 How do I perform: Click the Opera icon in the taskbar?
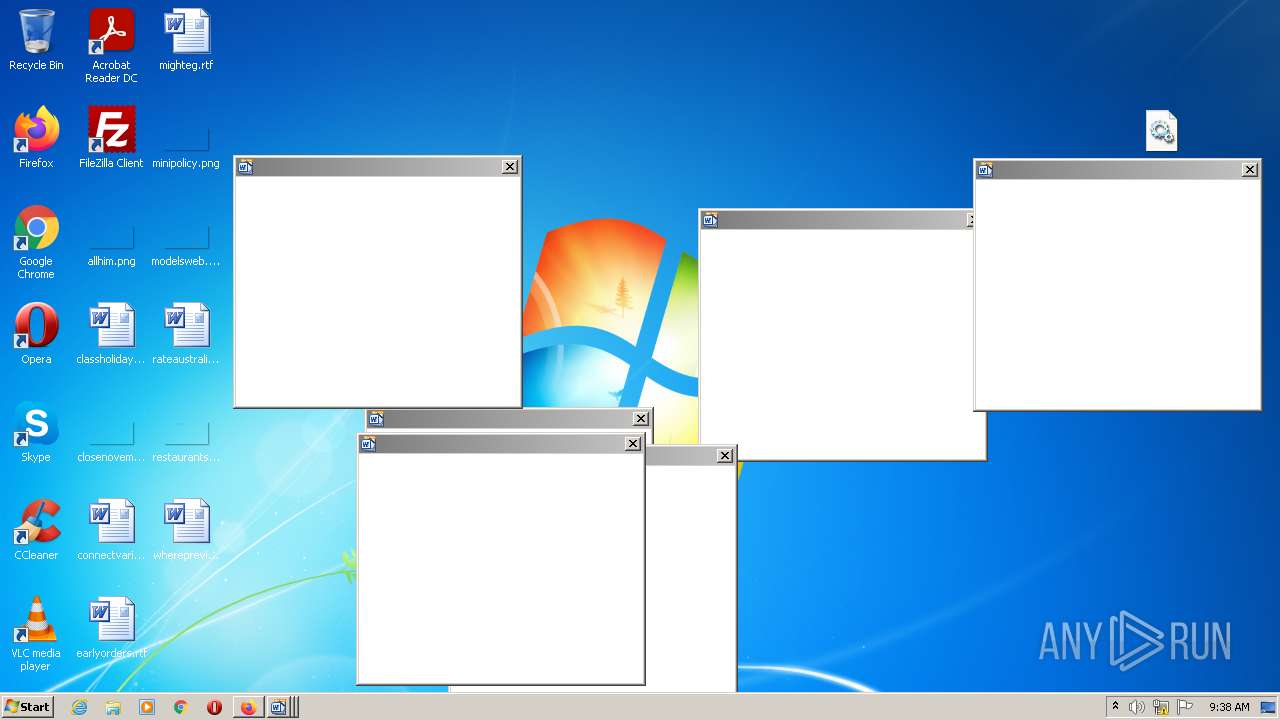pos(214,707)
